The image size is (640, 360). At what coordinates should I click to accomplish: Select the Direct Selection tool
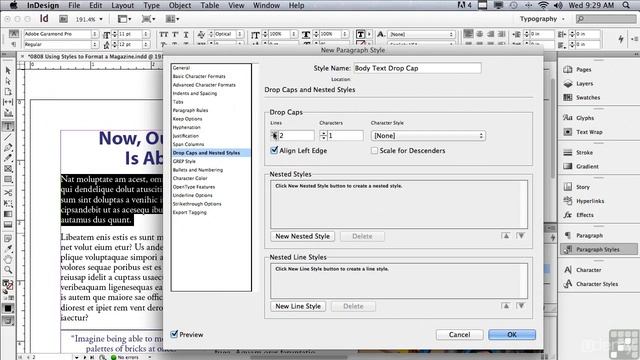[8, 81]
